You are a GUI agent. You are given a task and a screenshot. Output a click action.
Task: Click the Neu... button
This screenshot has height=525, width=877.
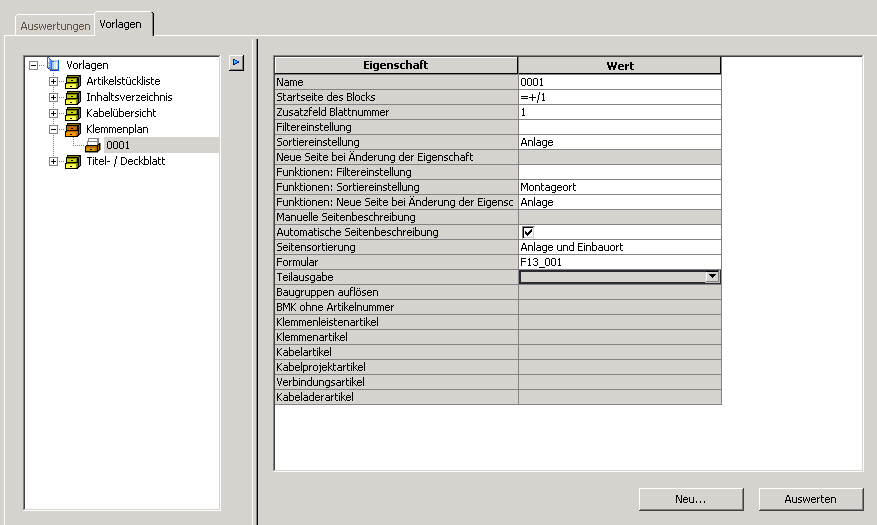tap(691, 499)
